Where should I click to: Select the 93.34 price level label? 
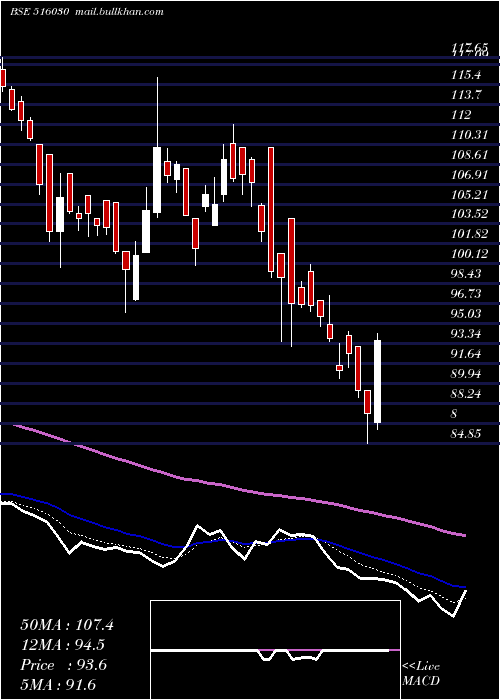(467, 333)
